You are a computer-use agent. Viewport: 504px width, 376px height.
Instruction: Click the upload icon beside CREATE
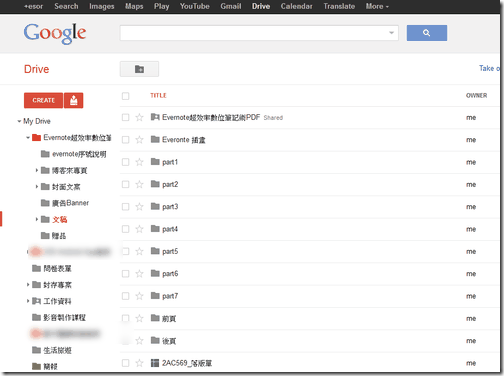[74, 100]
